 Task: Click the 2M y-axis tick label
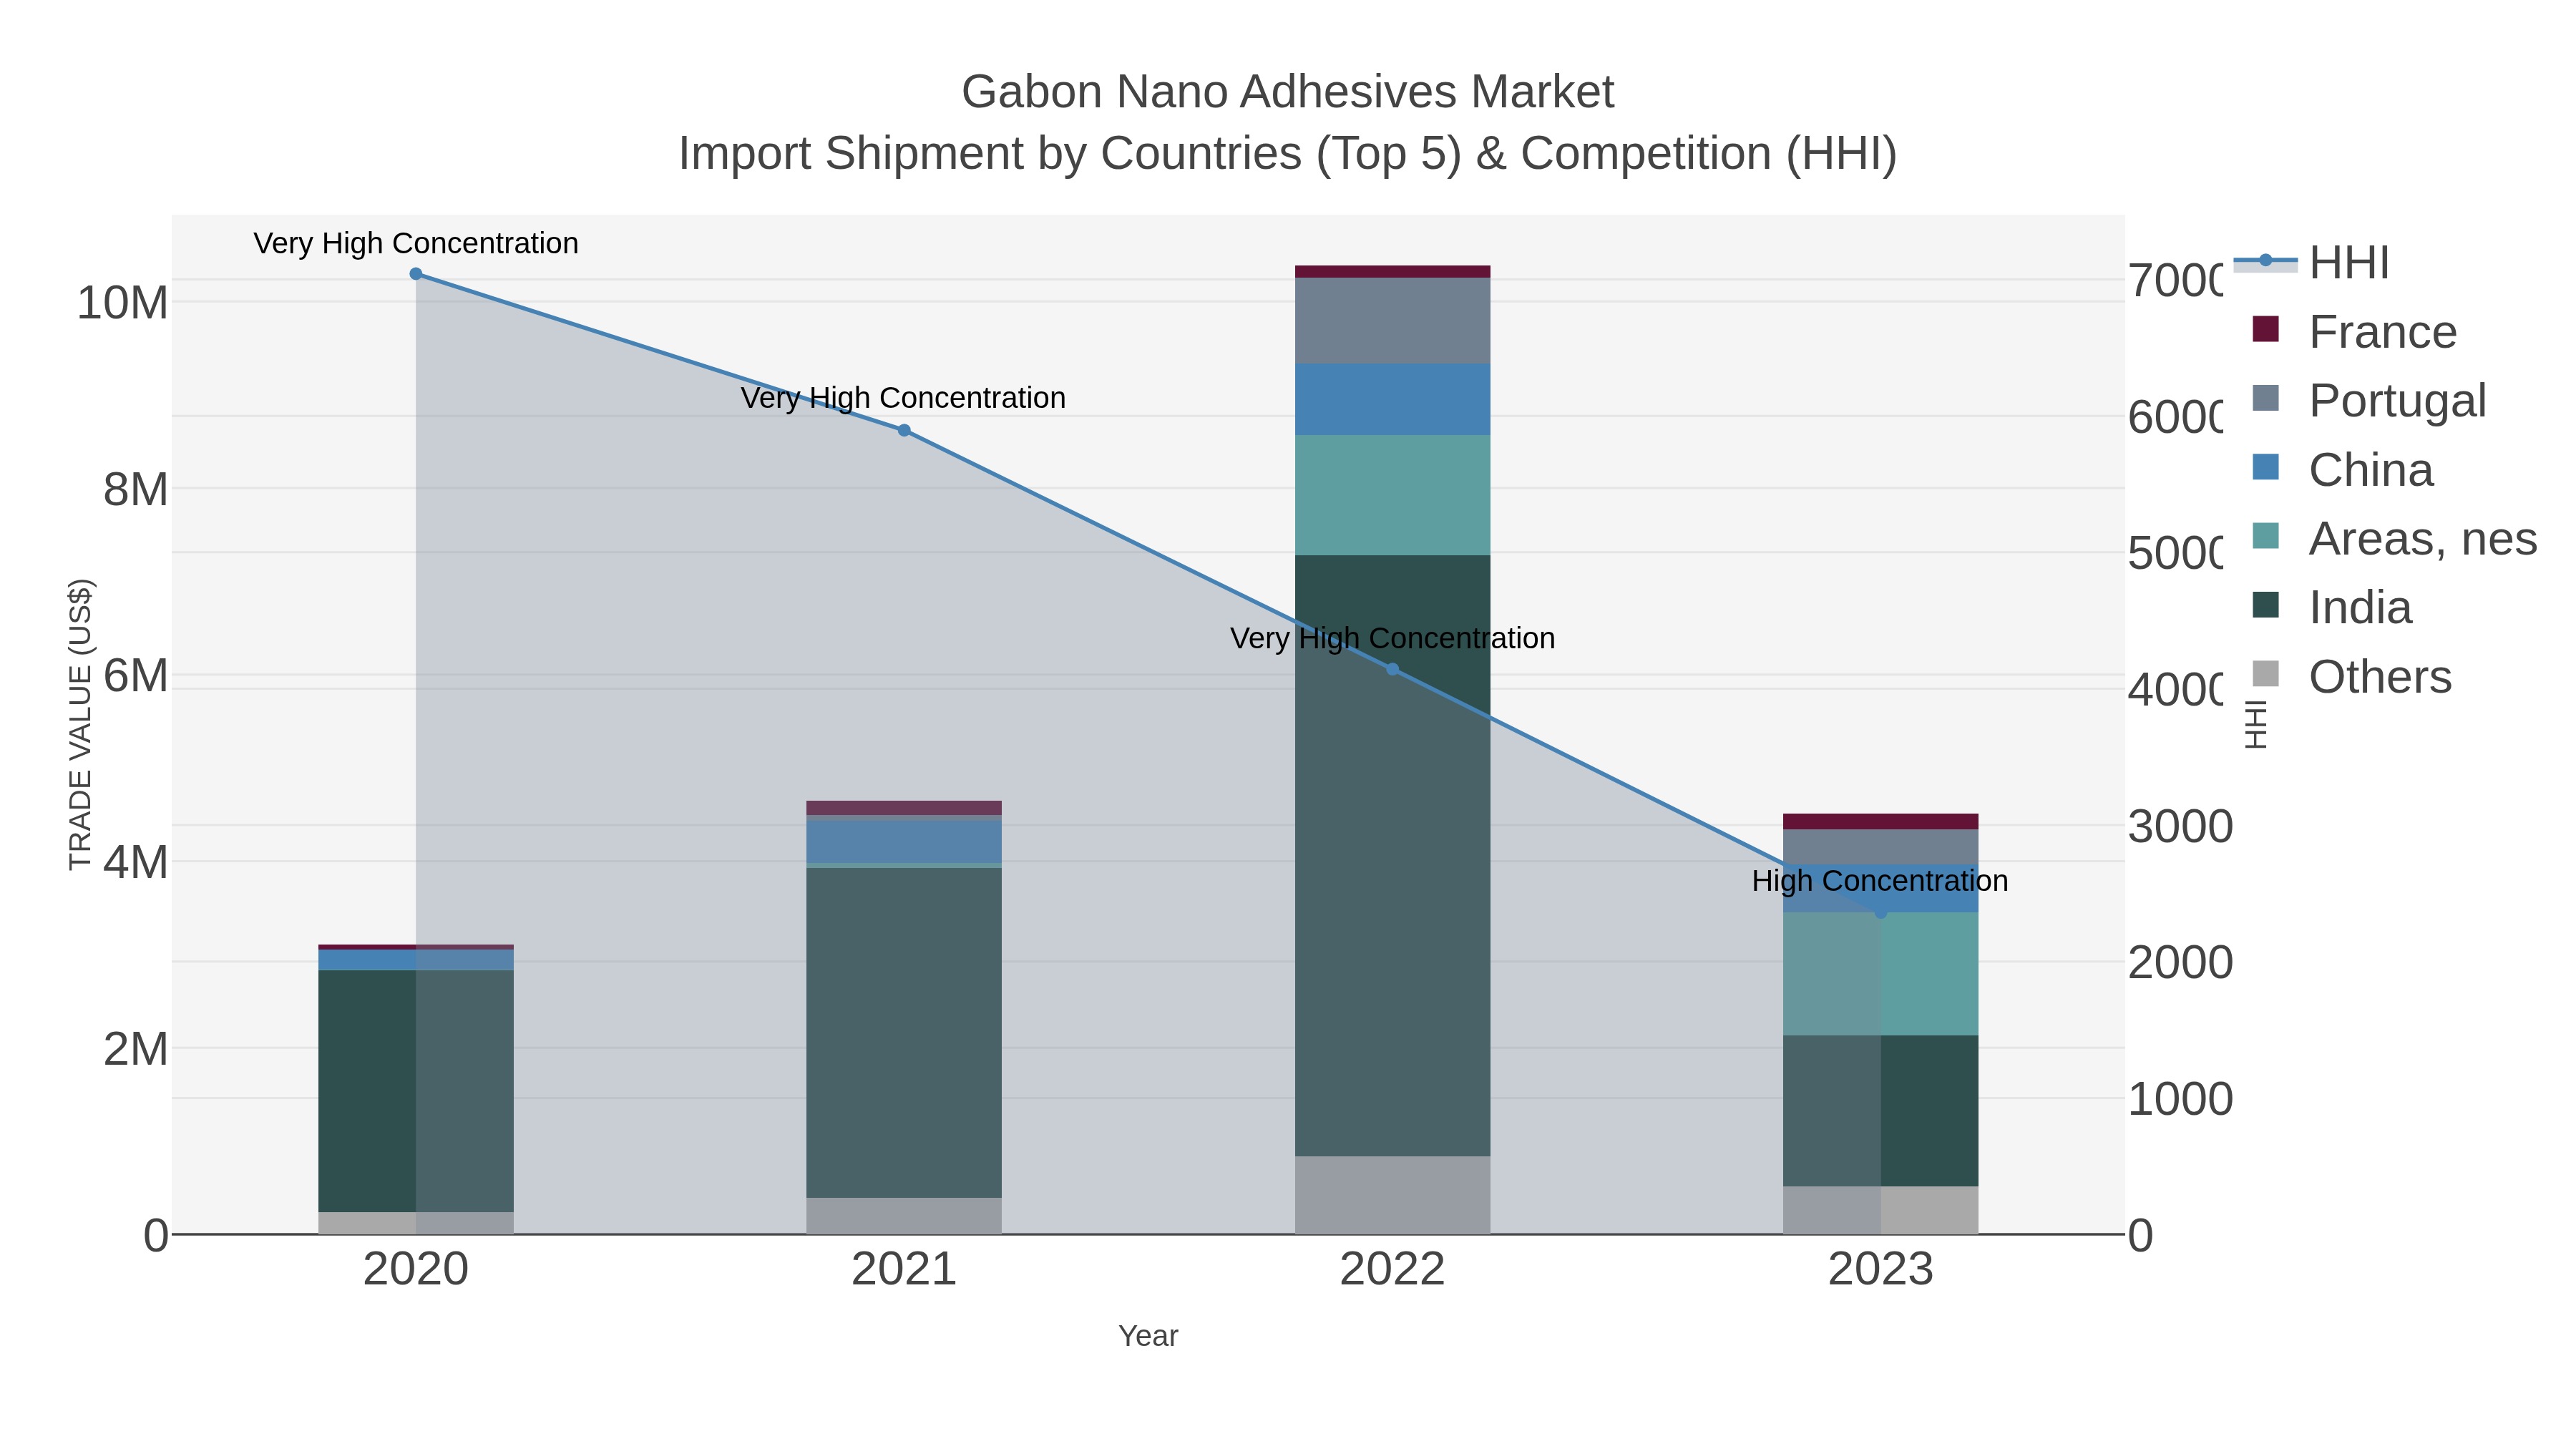point(136,1050)
